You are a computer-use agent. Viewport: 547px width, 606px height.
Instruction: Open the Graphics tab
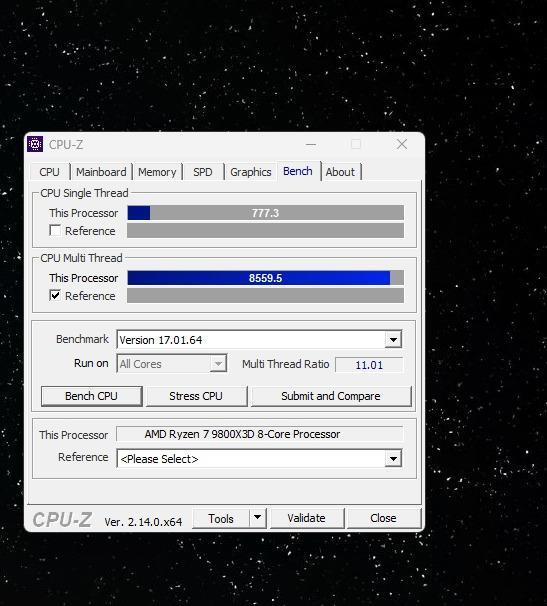tap(250, 172)
